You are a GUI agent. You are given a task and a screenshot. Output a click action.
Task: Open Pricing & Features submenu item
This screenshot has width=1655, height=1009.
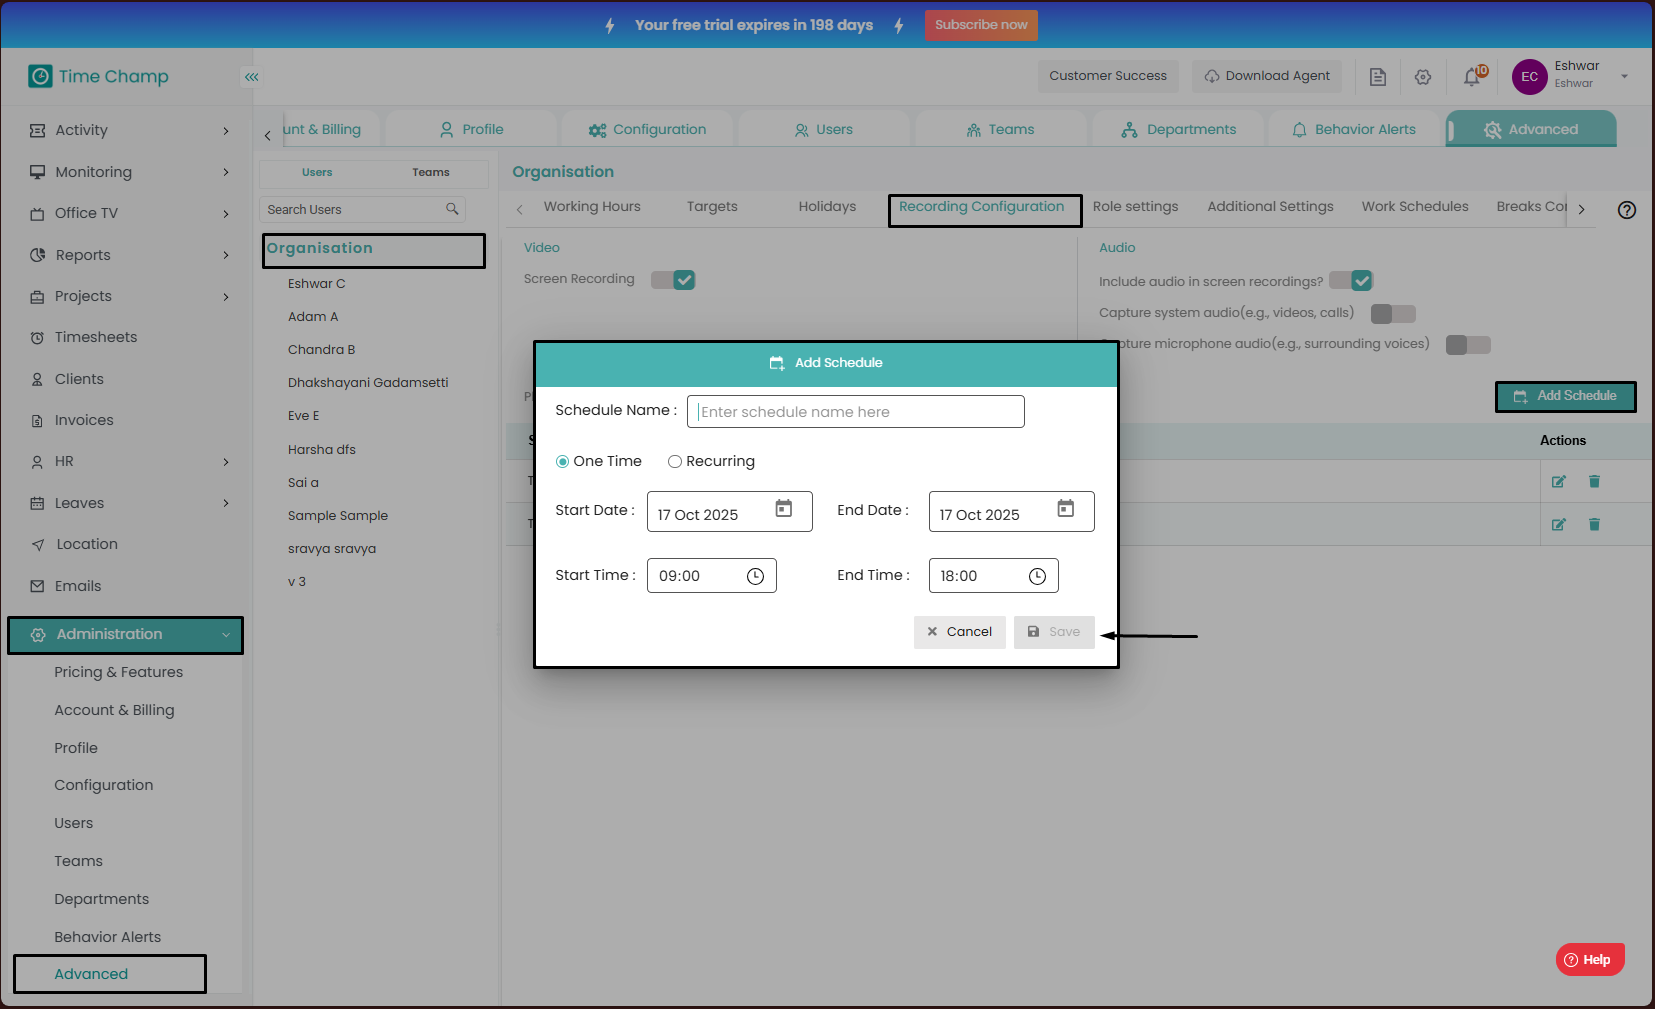pos(118,673)
